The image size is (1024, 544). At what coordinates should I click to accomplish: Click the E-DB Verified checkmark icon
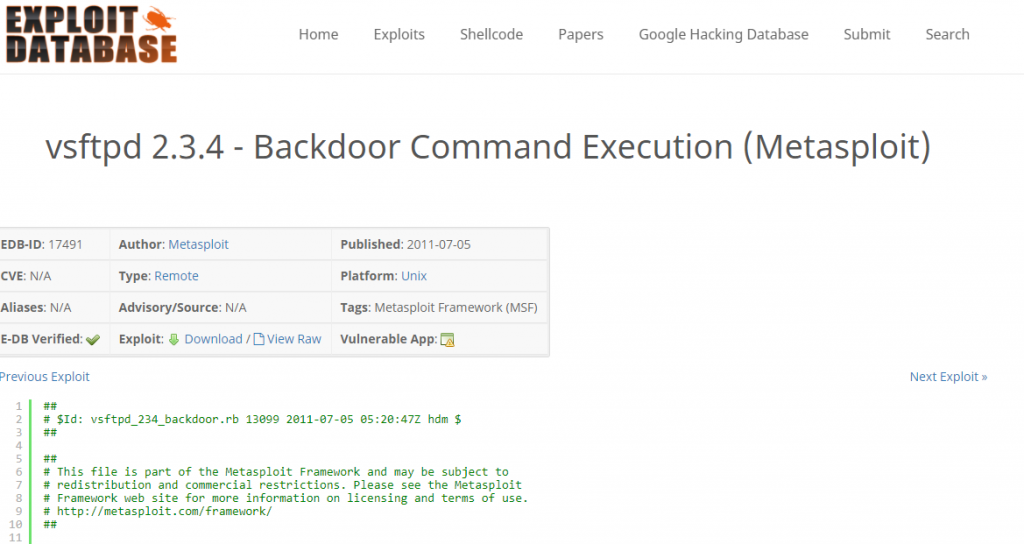[93, 340]
